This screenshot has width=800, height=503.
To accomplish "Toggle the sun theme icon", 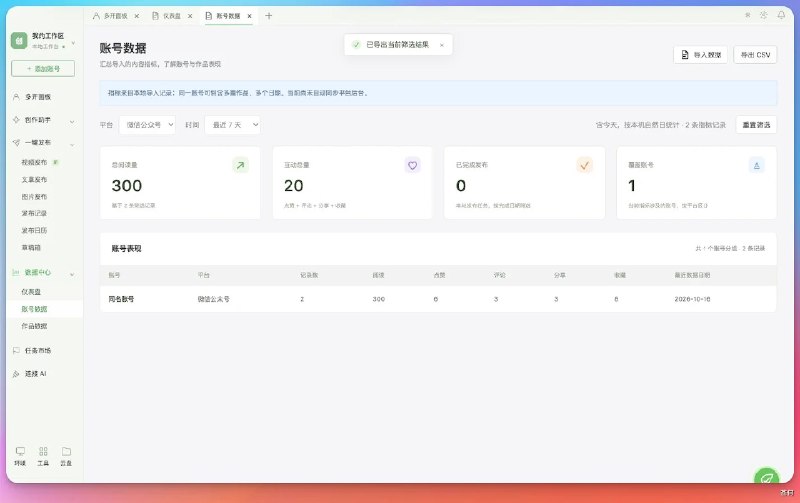I will 764,15.
